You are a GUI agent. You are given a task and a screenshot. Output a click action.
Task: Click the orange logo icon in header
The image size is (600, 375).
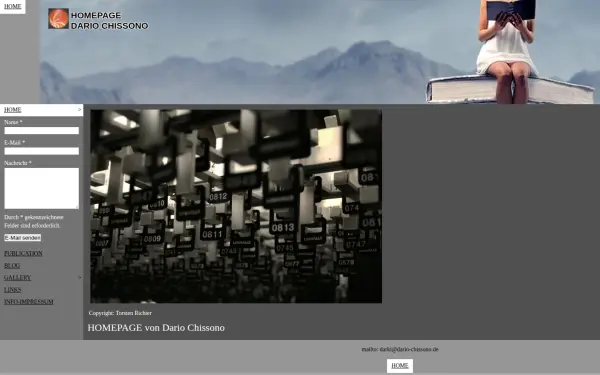(59, 19)
